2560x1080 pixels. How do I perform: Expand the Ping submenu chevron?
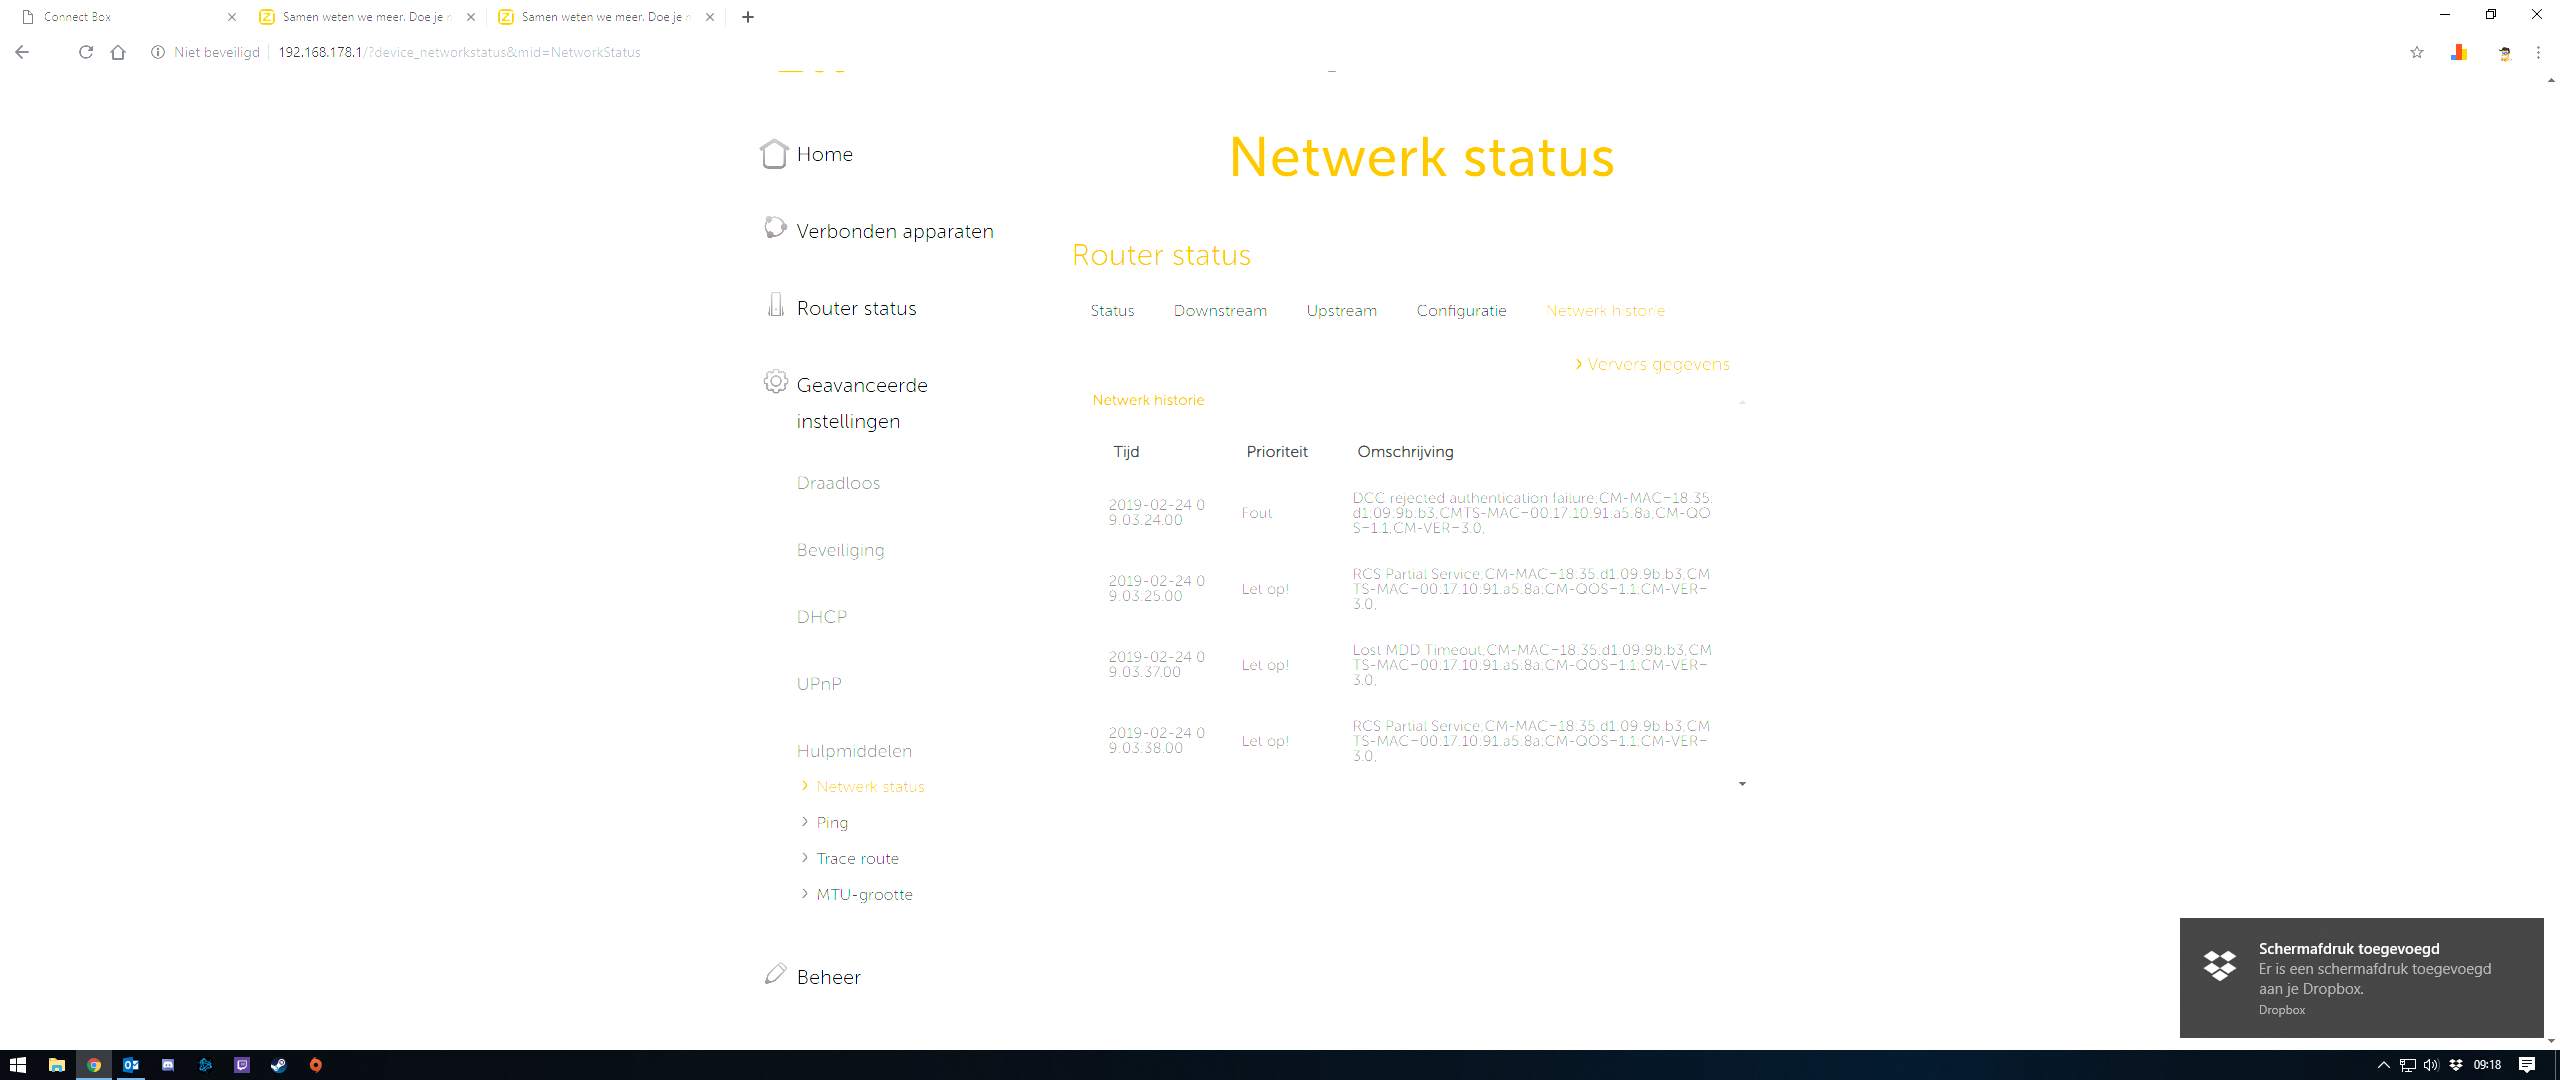[805, 822]
